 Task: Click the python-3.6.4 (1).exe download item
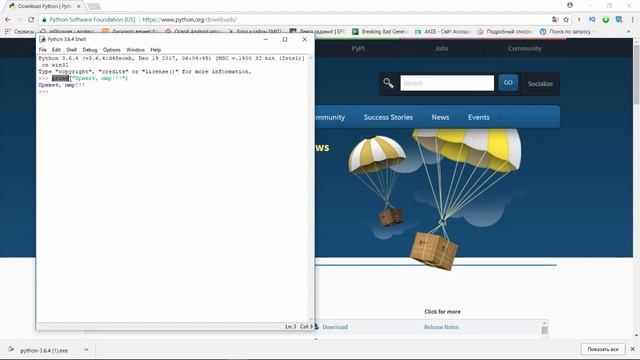point(44,350)
